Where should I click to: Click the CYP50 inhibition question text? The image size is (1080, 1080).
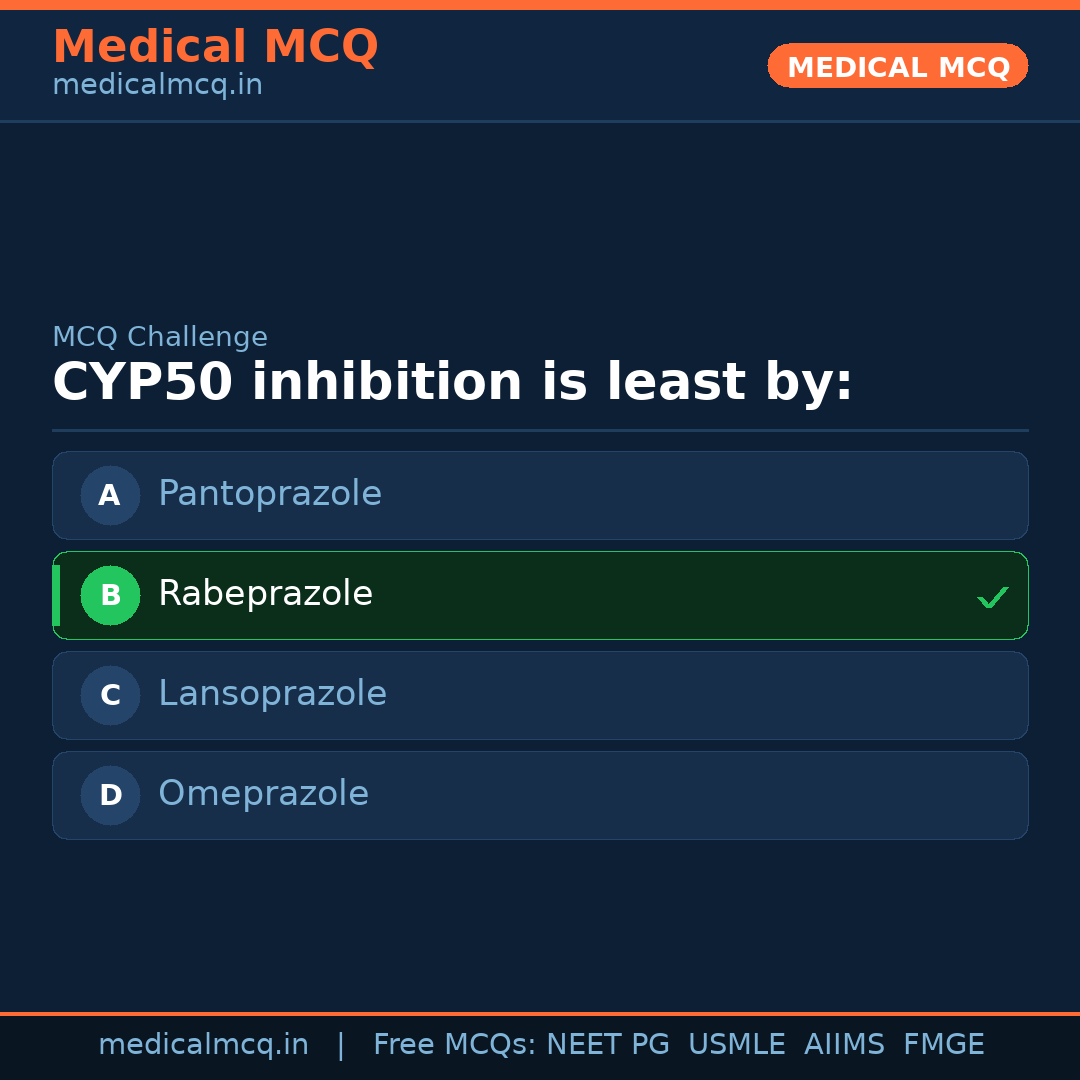coord(452,383)
